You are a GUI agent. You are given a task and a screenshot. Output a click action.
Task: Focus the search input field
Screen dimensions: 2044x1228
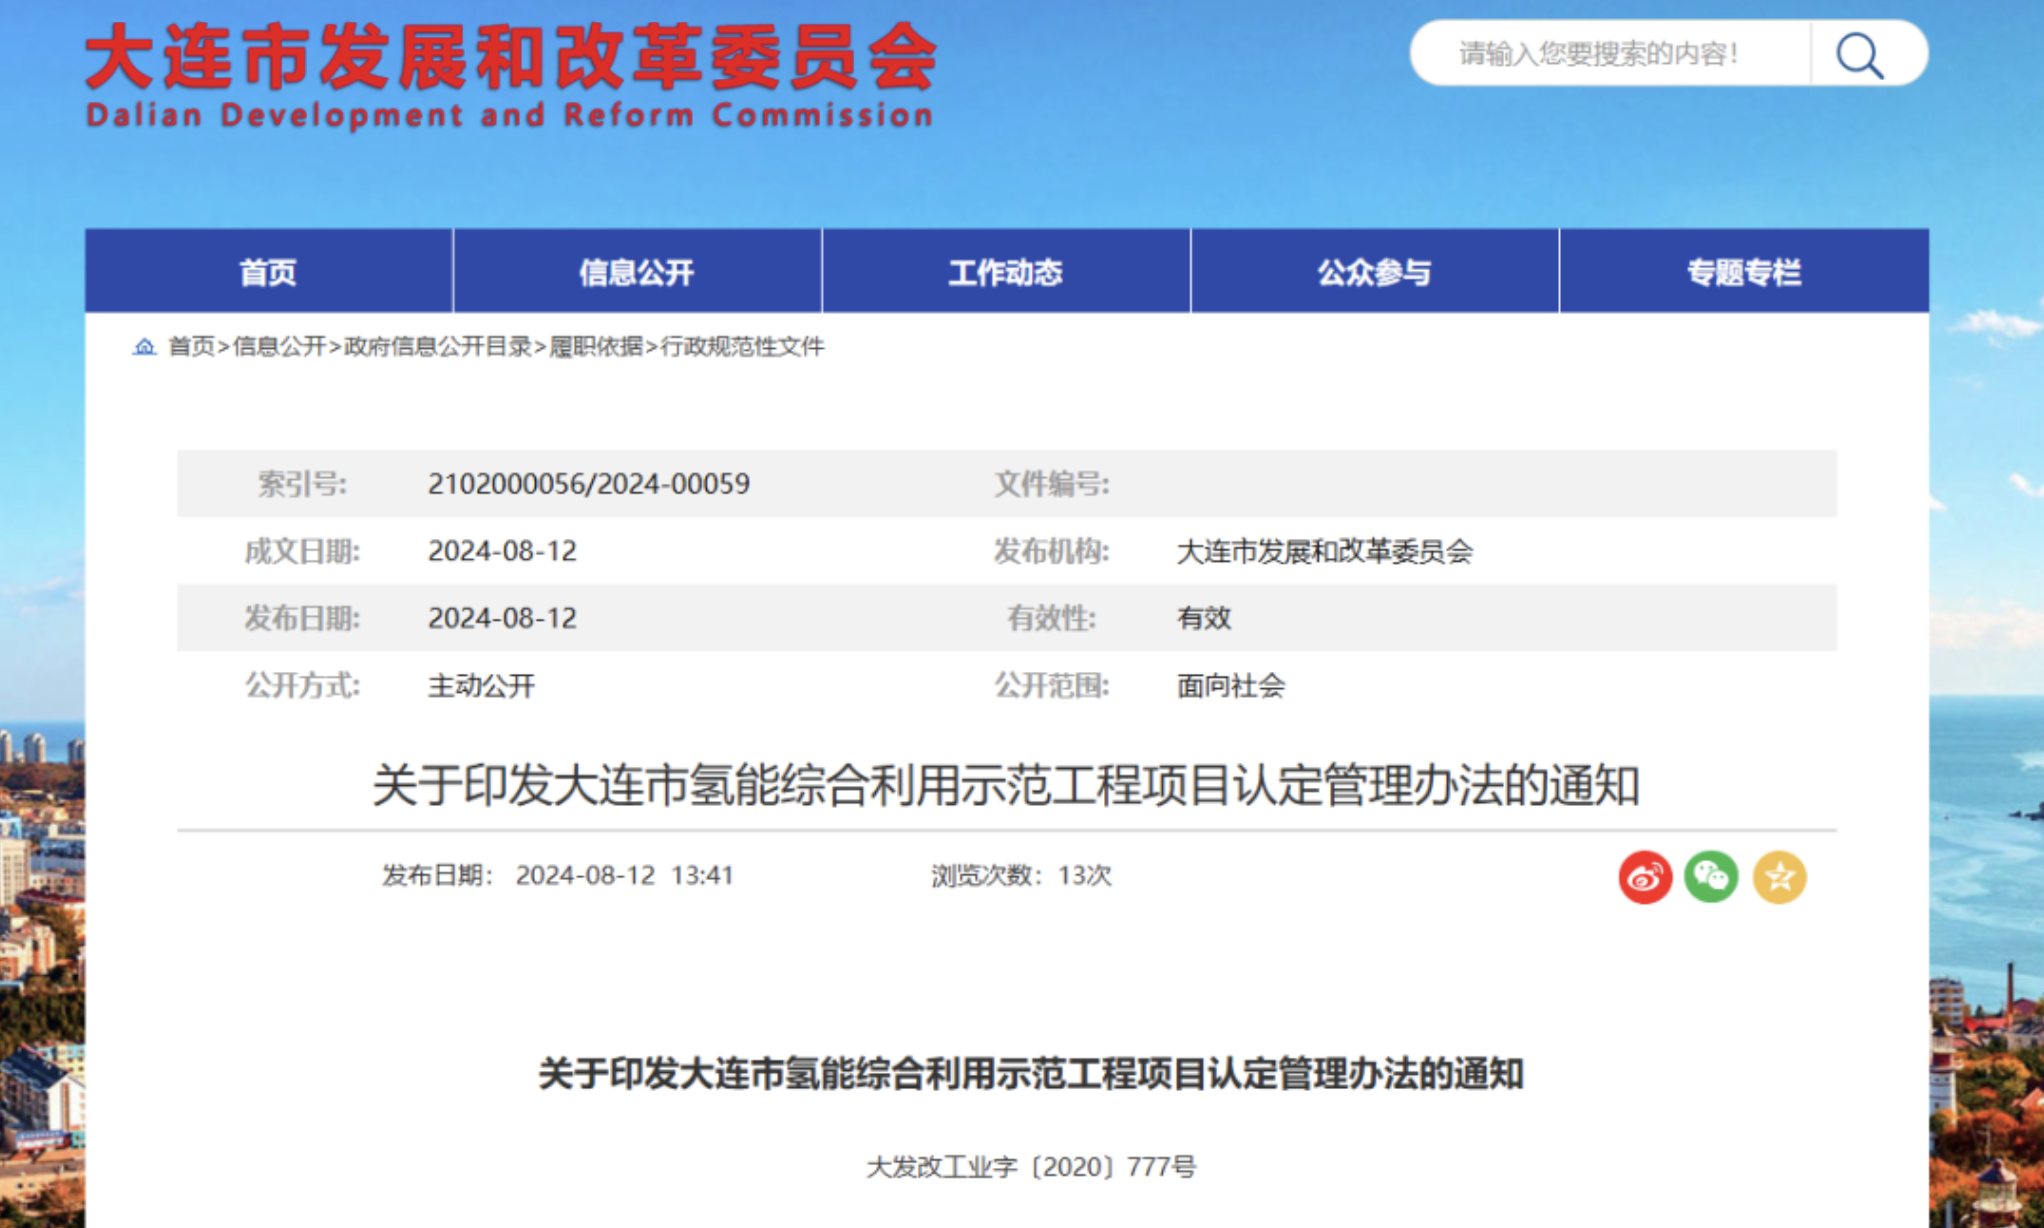(x=1610, y=53)
